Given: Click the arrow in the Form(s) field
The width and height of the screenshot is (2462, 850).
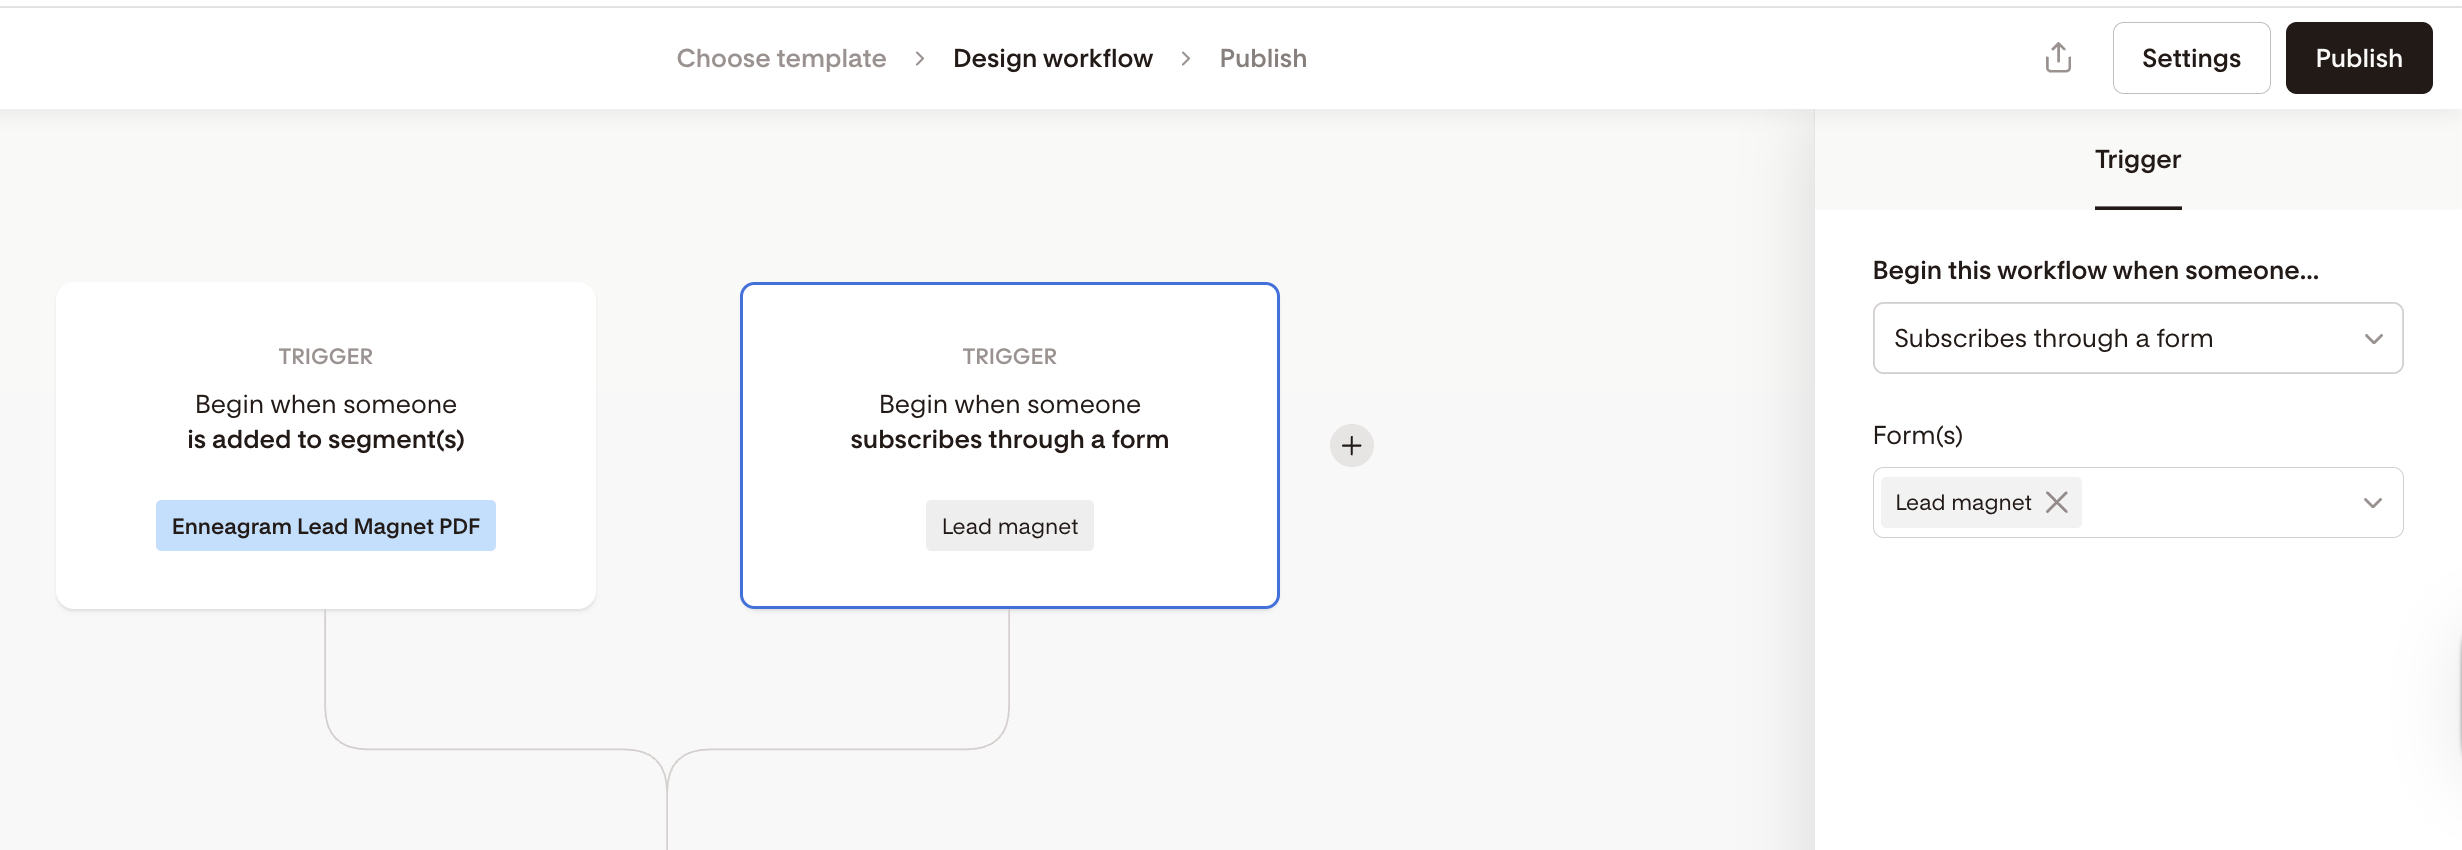Looking at the screenshot, I should click(2372, 503).
